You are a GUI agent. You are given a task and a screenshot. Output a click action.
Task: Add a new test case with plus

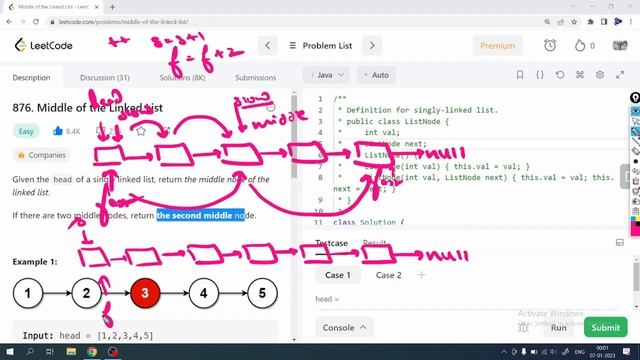click(422, 275)
